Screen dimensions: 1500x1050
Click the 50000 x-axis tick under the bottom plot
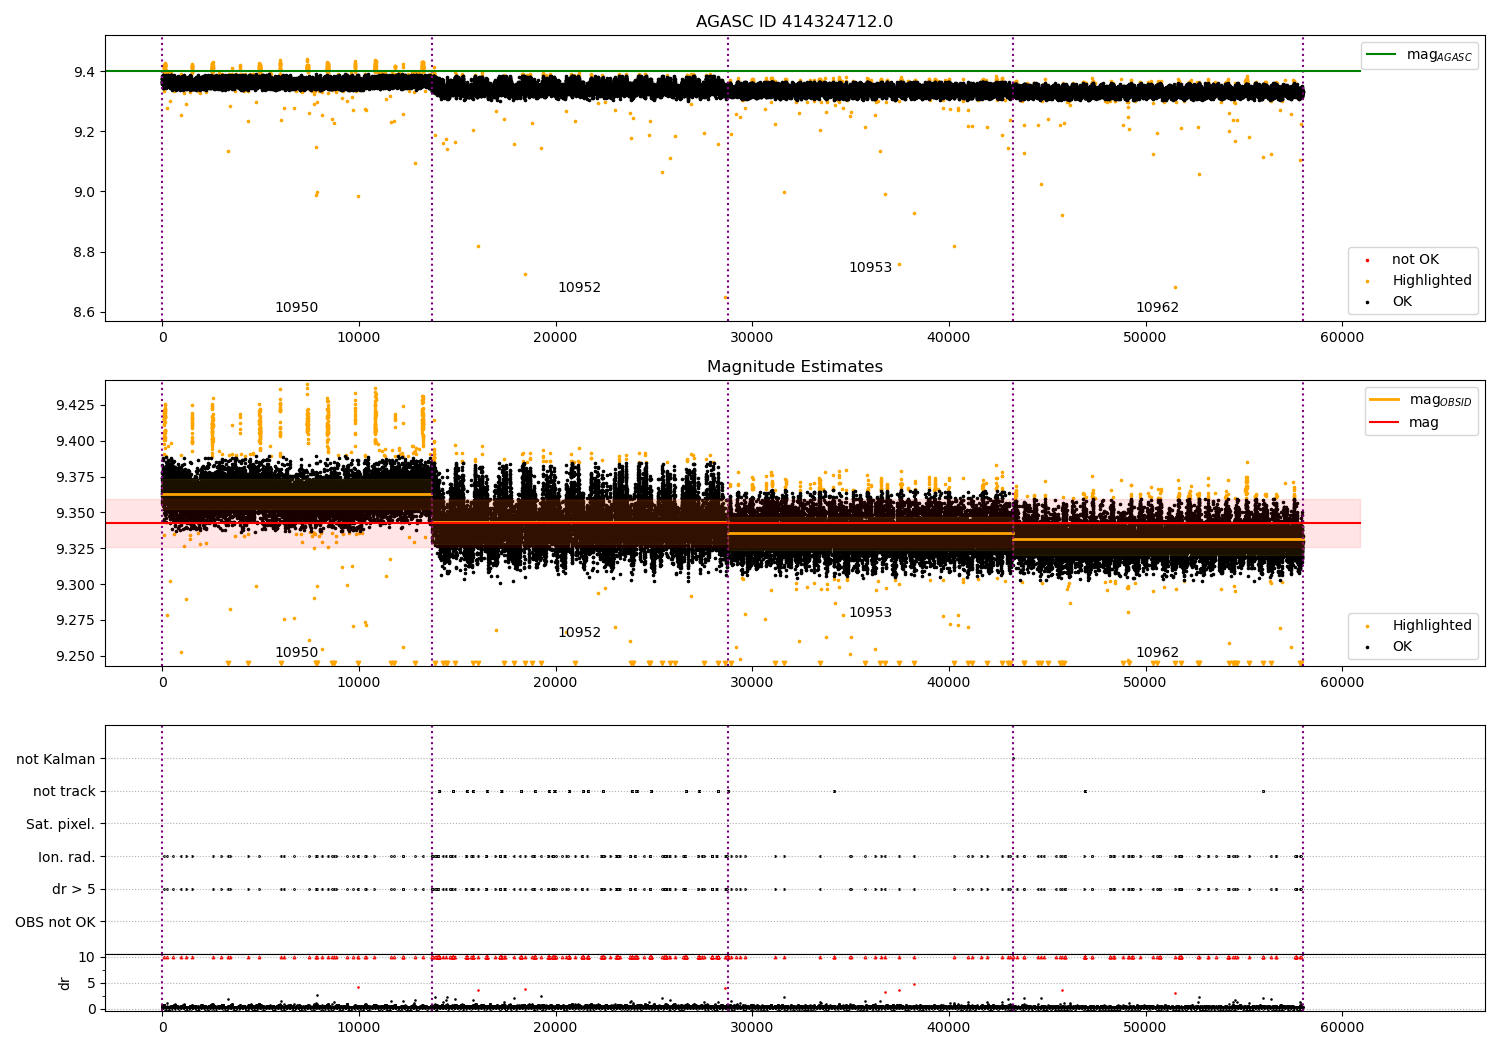pyautogui.click(x=1144, y=1027)
